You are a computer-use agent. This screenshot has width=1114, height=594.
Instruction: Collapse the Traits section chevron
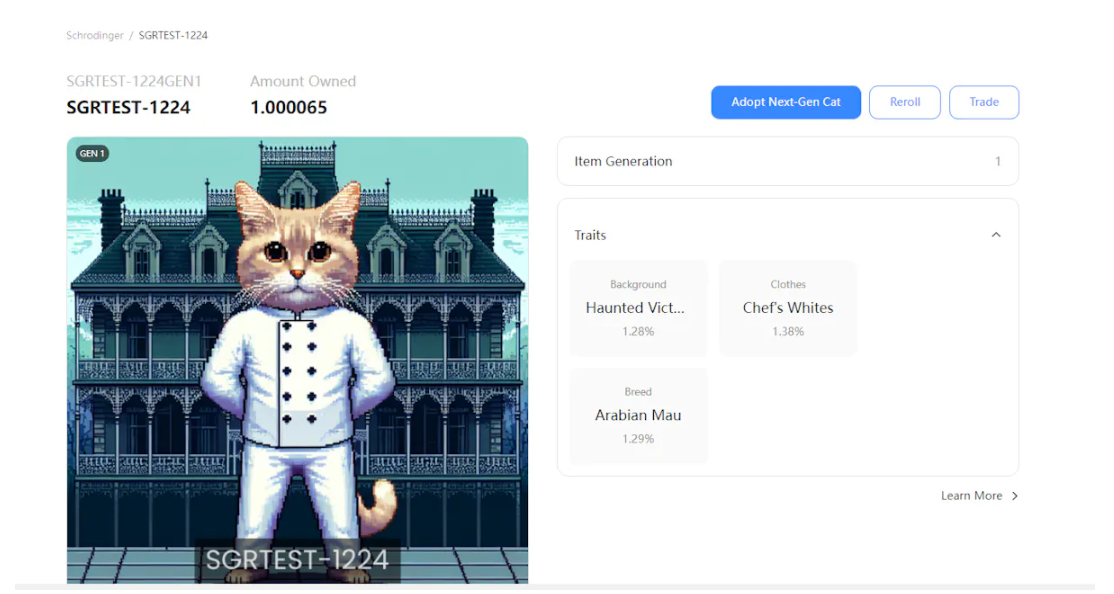(x=996, y=235)
